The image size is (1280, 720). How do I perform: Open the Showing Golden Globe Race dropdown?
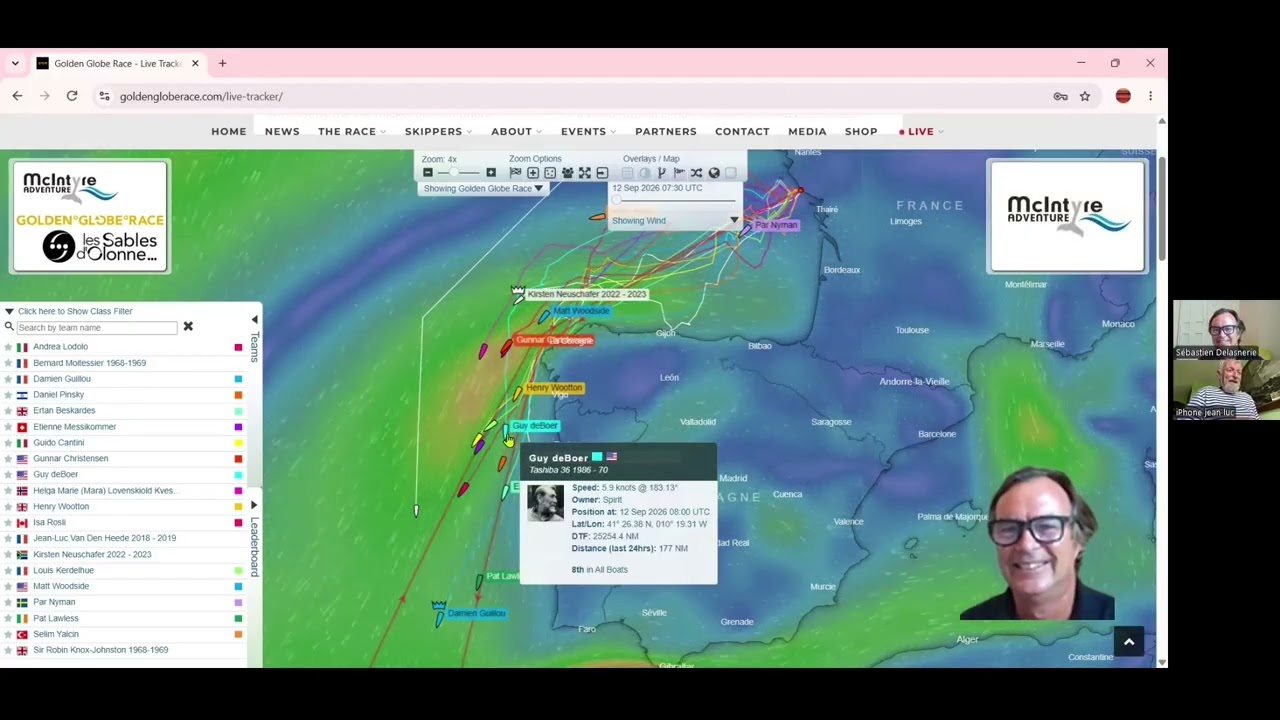(x=483, y=188)
